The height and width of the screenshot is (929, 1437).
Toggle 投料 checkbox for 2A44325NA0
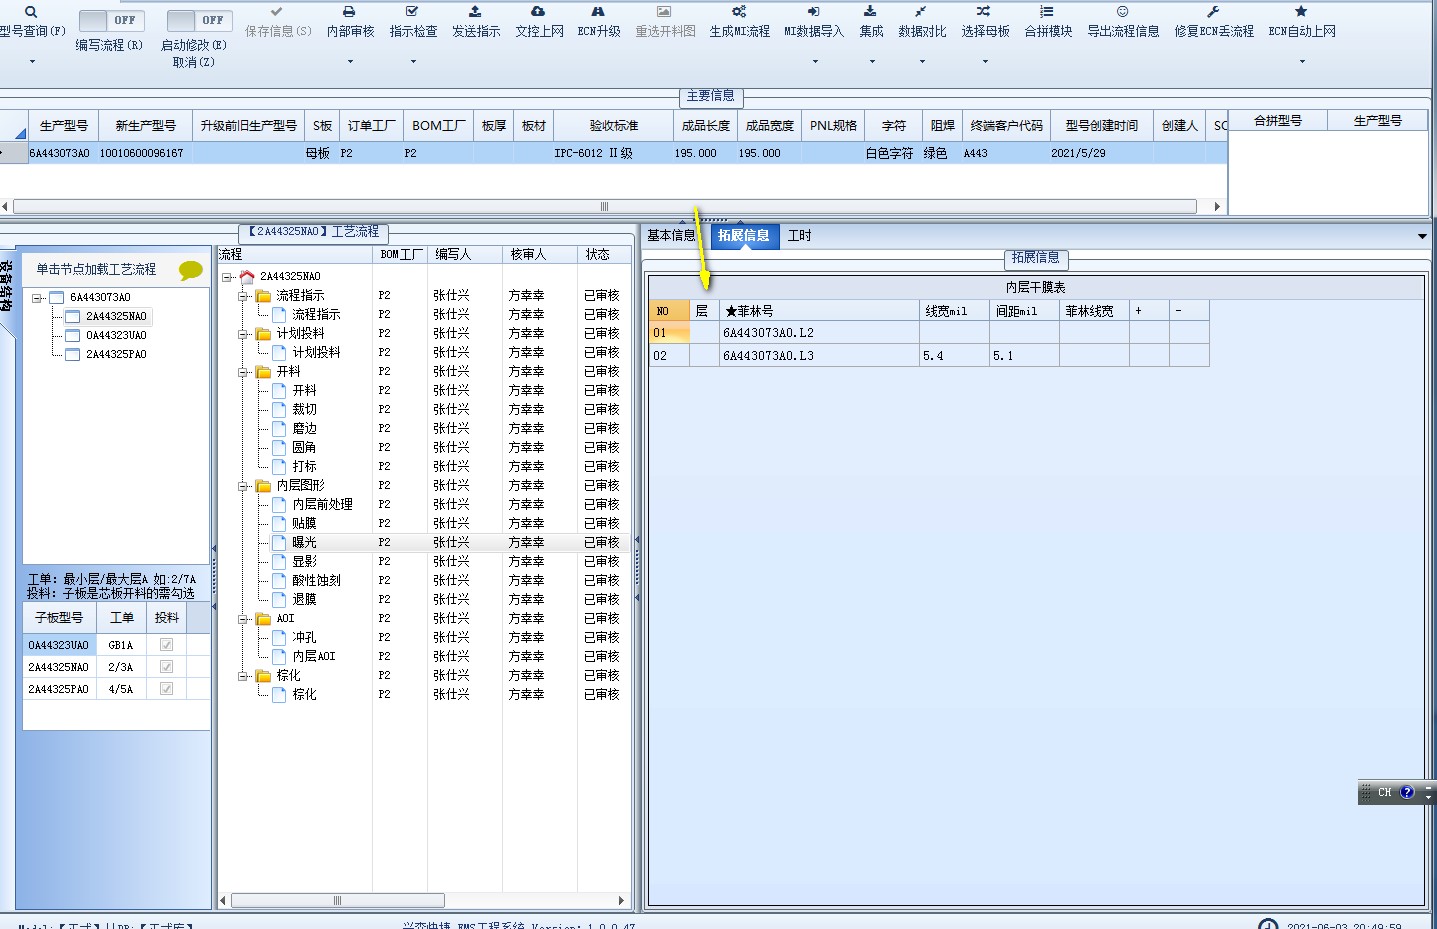click(166, 667)
